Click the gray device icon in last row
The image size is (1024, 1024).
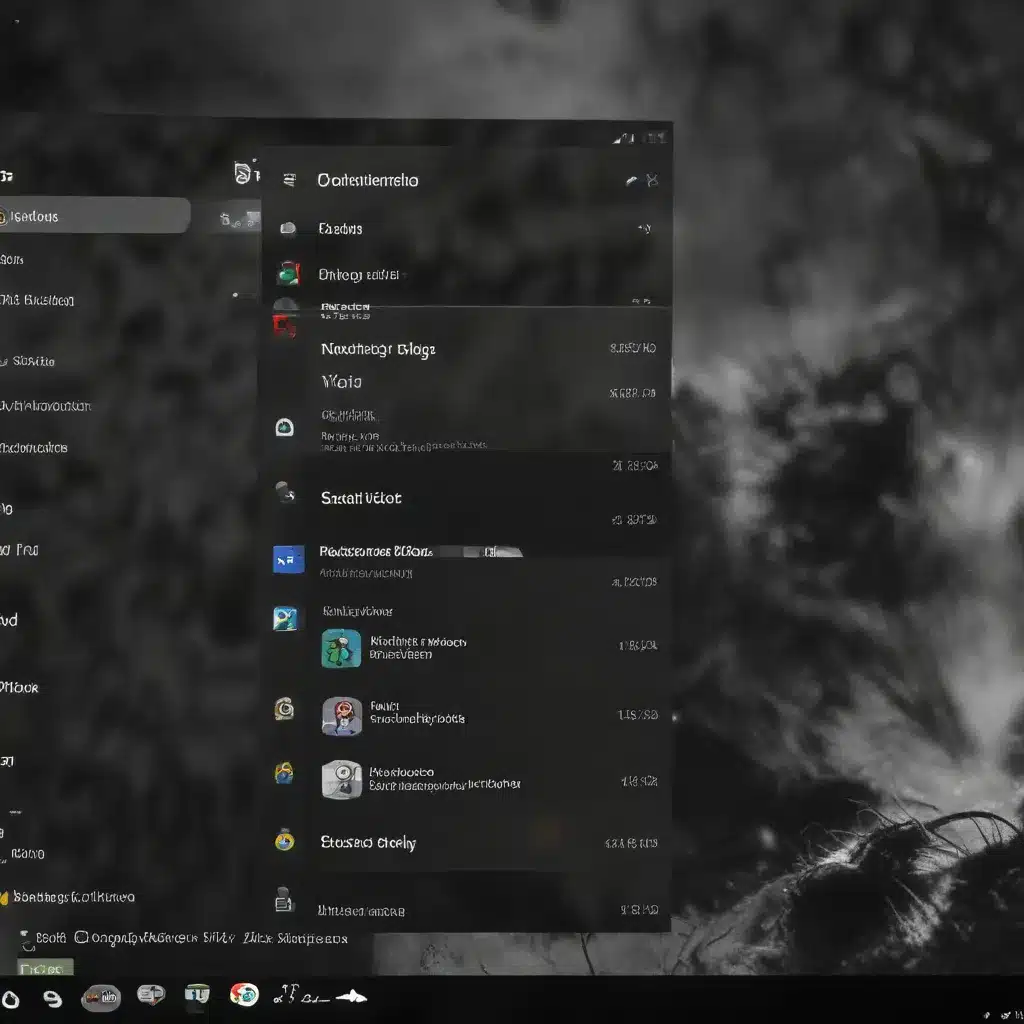283,900
